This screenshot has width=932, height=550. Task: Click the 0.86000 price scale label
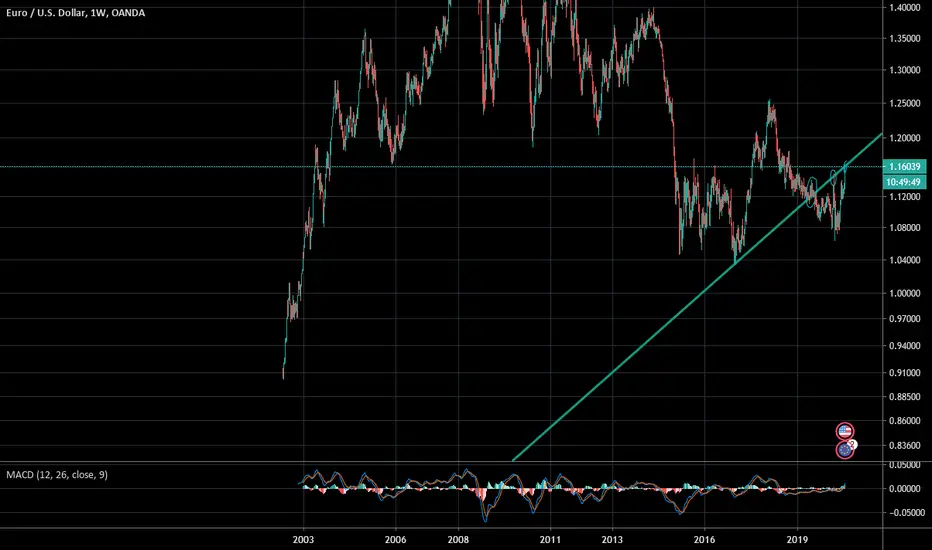click(905, 421)
